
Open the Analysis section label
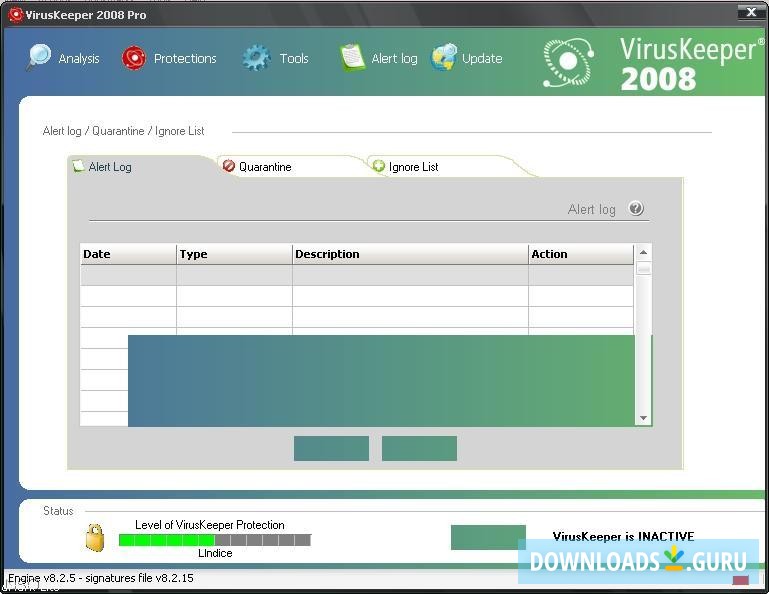79,58
